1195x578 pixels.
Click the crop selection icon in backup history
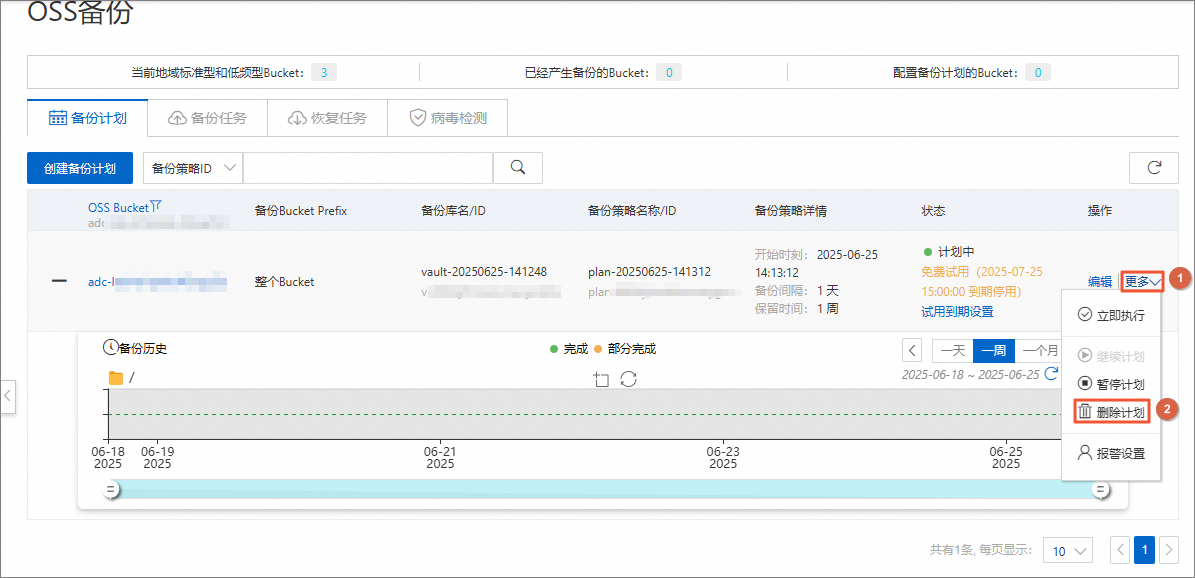601,378
